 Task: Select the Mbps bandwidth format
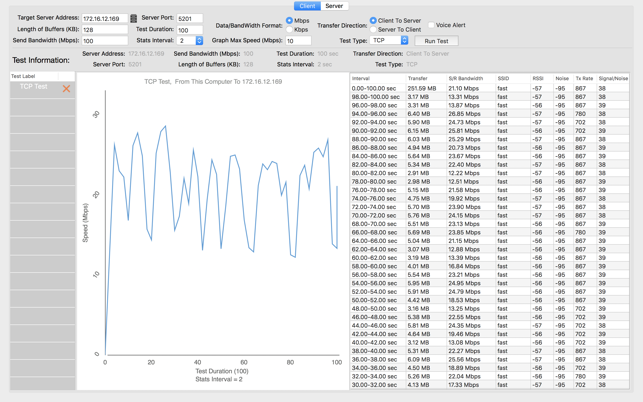pos(290,20)
